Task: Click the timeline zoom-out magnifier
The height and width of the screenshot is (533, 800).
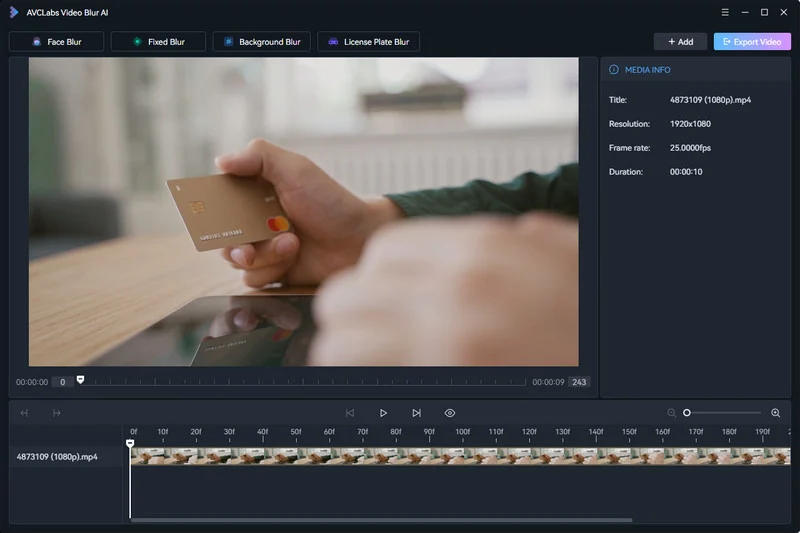Action: (x=671, y=413)
